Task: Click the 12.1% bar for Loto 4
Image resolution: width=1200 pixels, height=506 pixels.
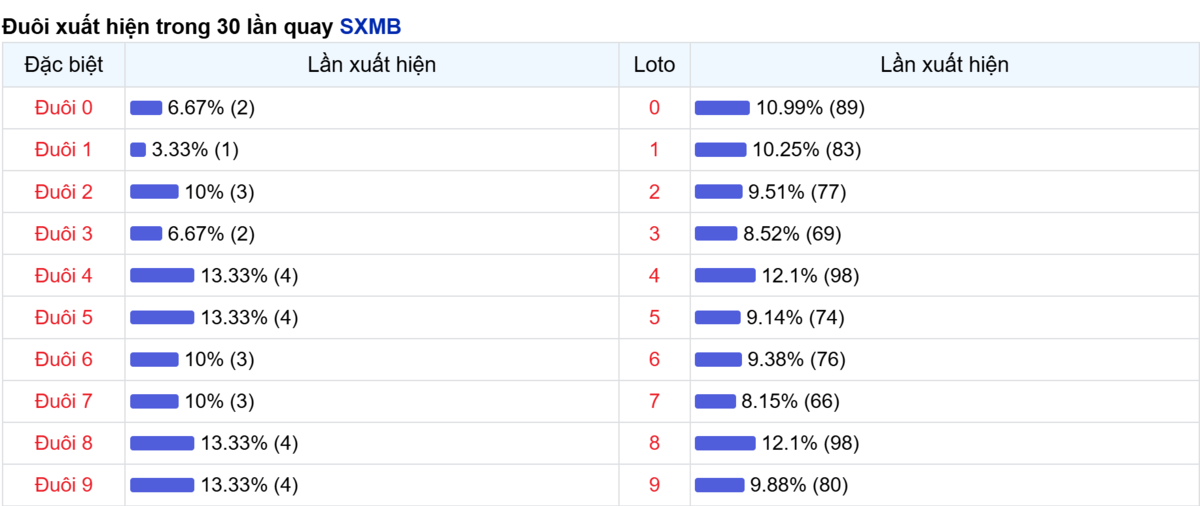Action: (x=725, y=276)
